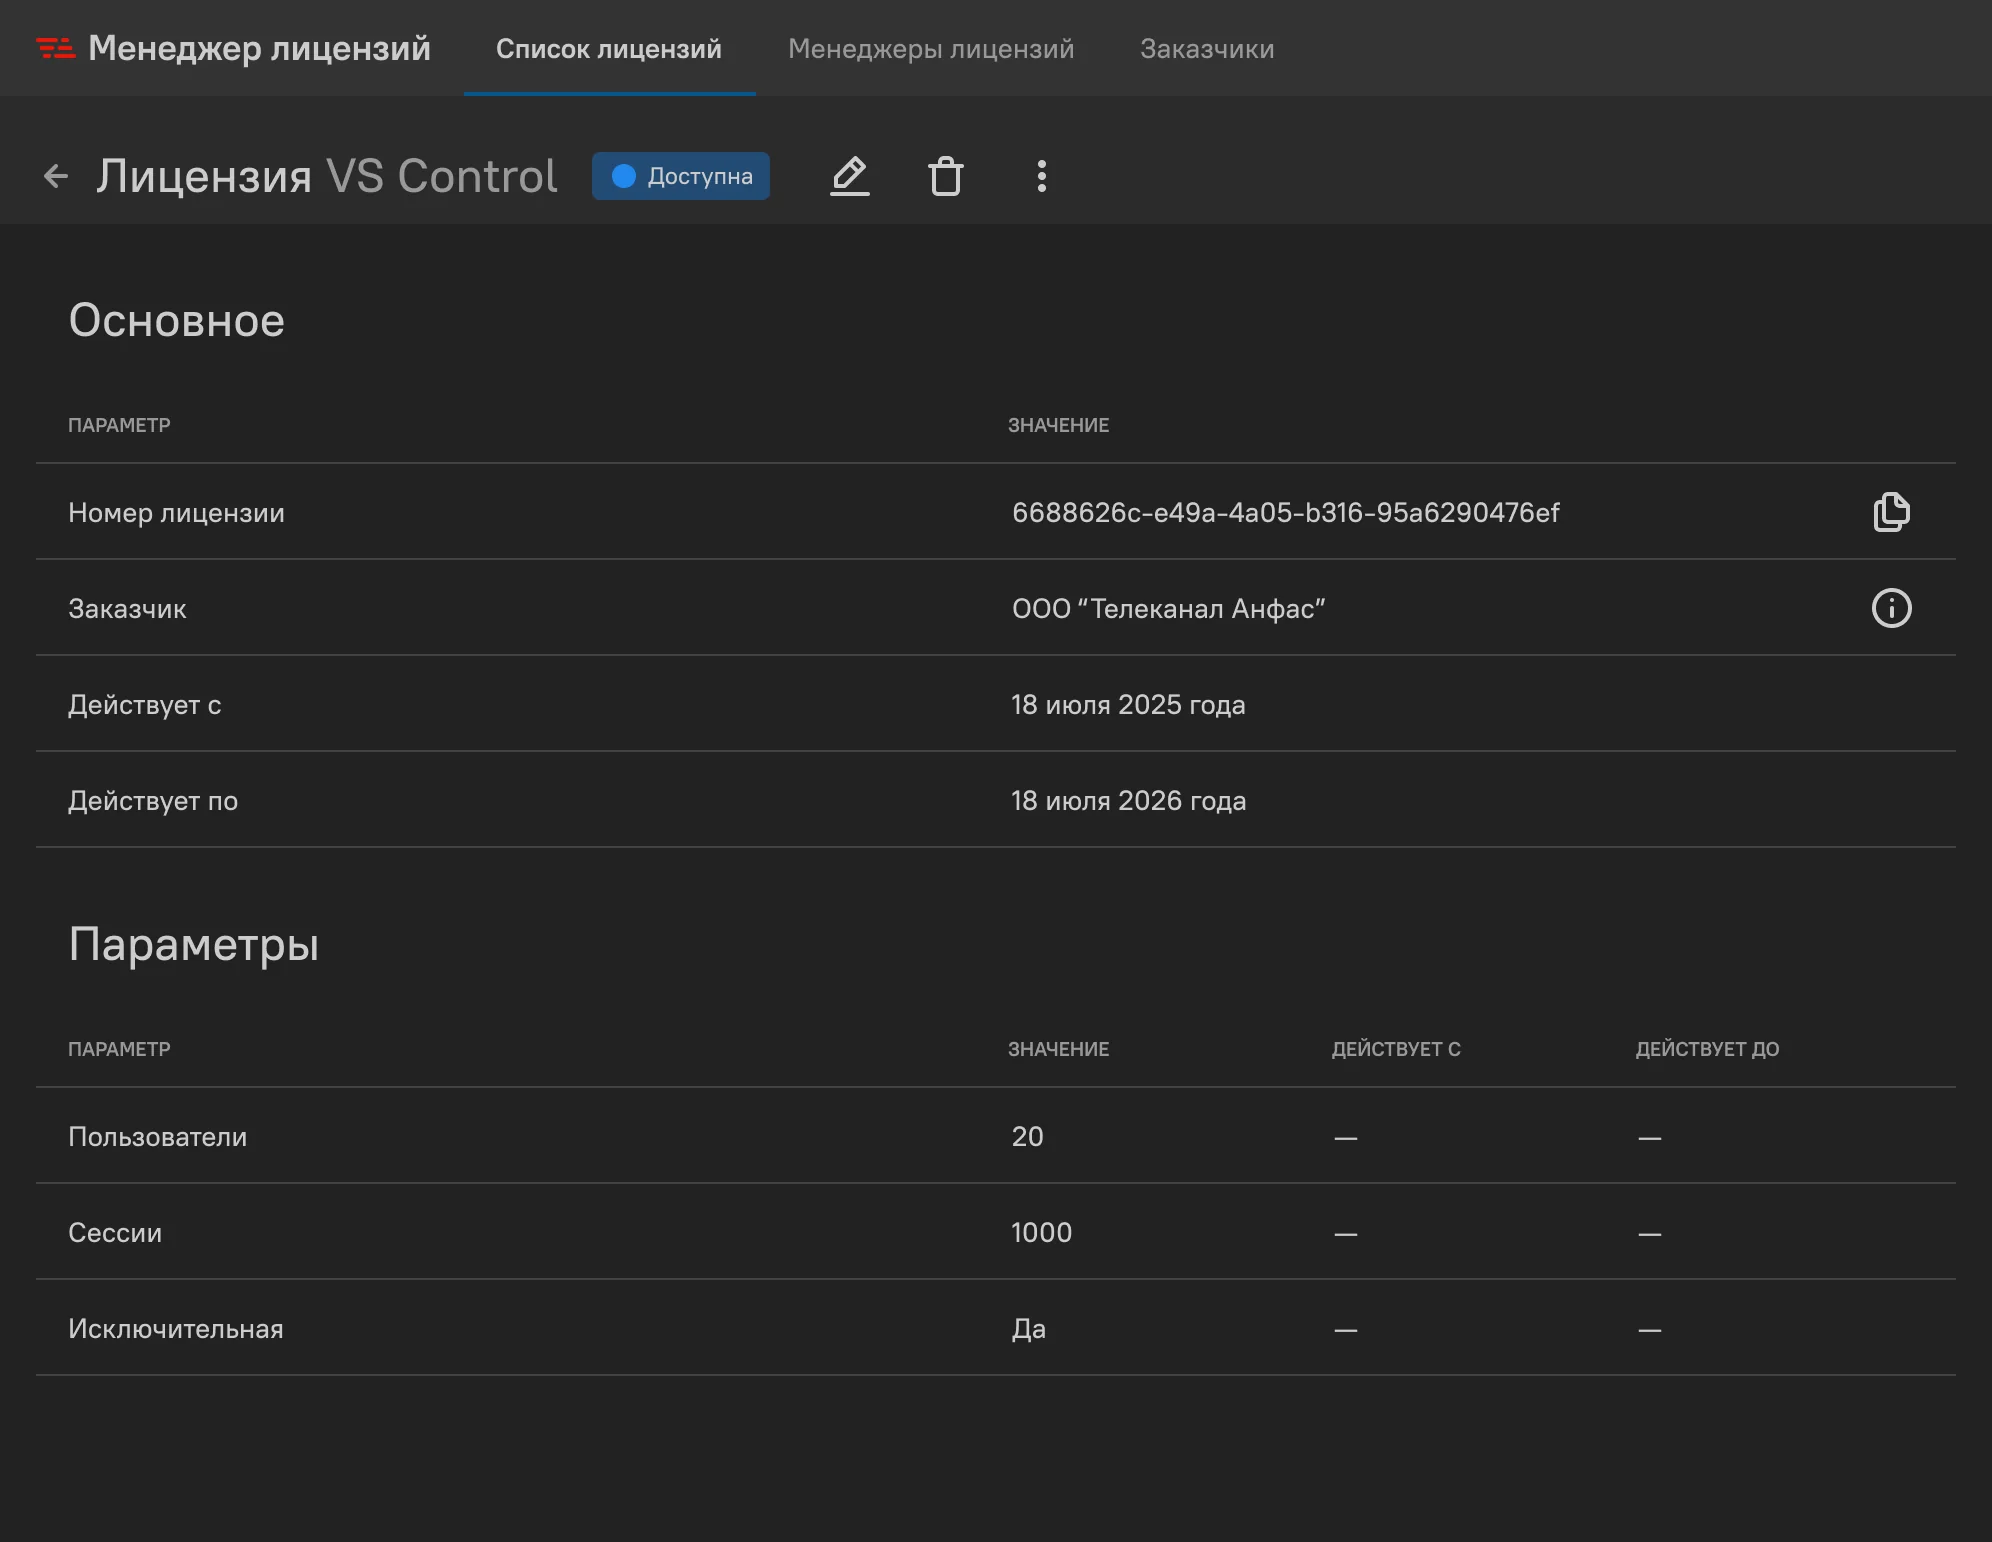Open the Список лицензий tab
Screen dimensions: 1992x1542
609,49
